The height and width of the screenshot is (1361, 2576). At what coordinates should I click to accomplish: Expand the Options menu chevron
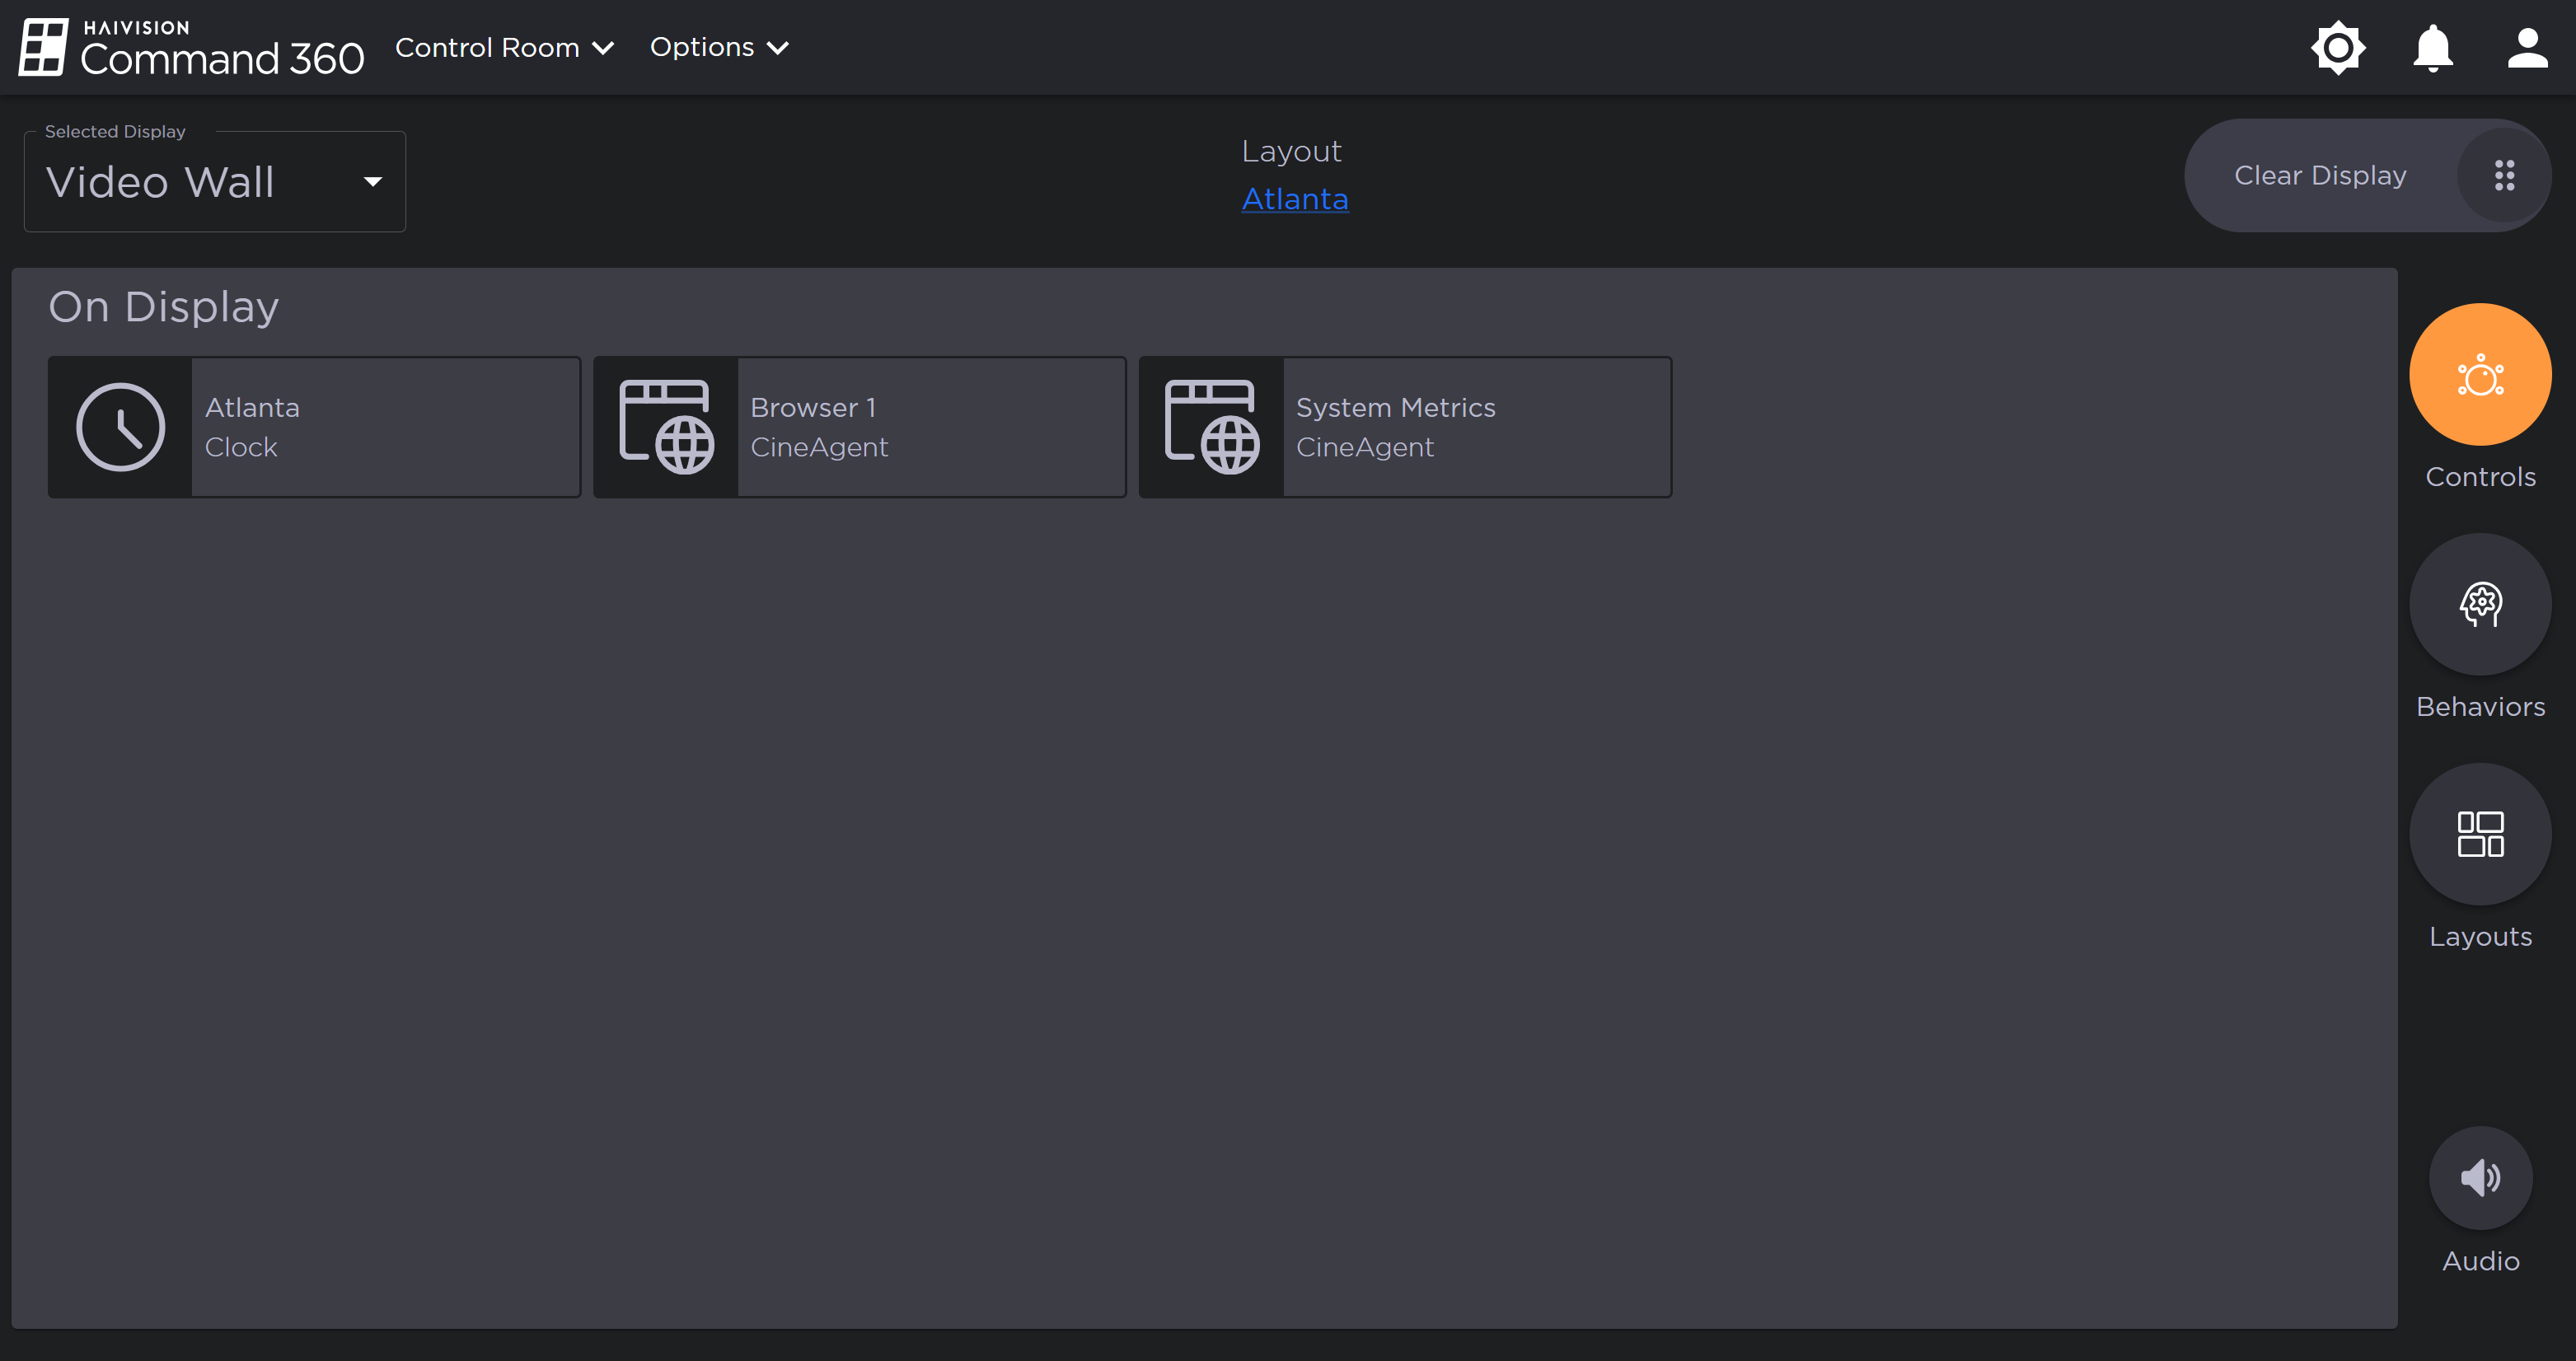(x=777, y=48)
